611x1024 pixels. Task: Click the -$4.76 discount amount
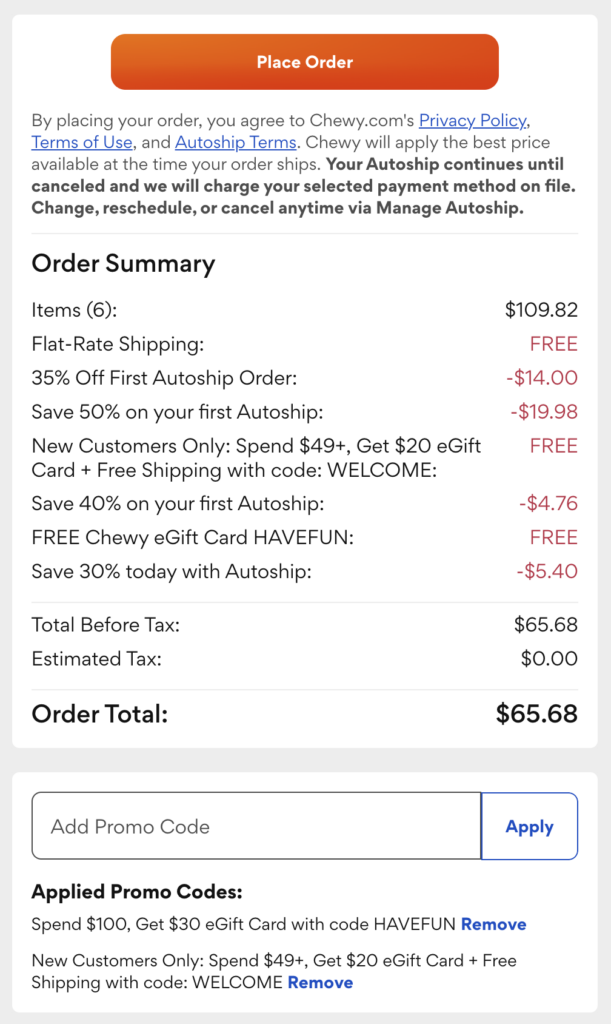[x=548, y=504]
